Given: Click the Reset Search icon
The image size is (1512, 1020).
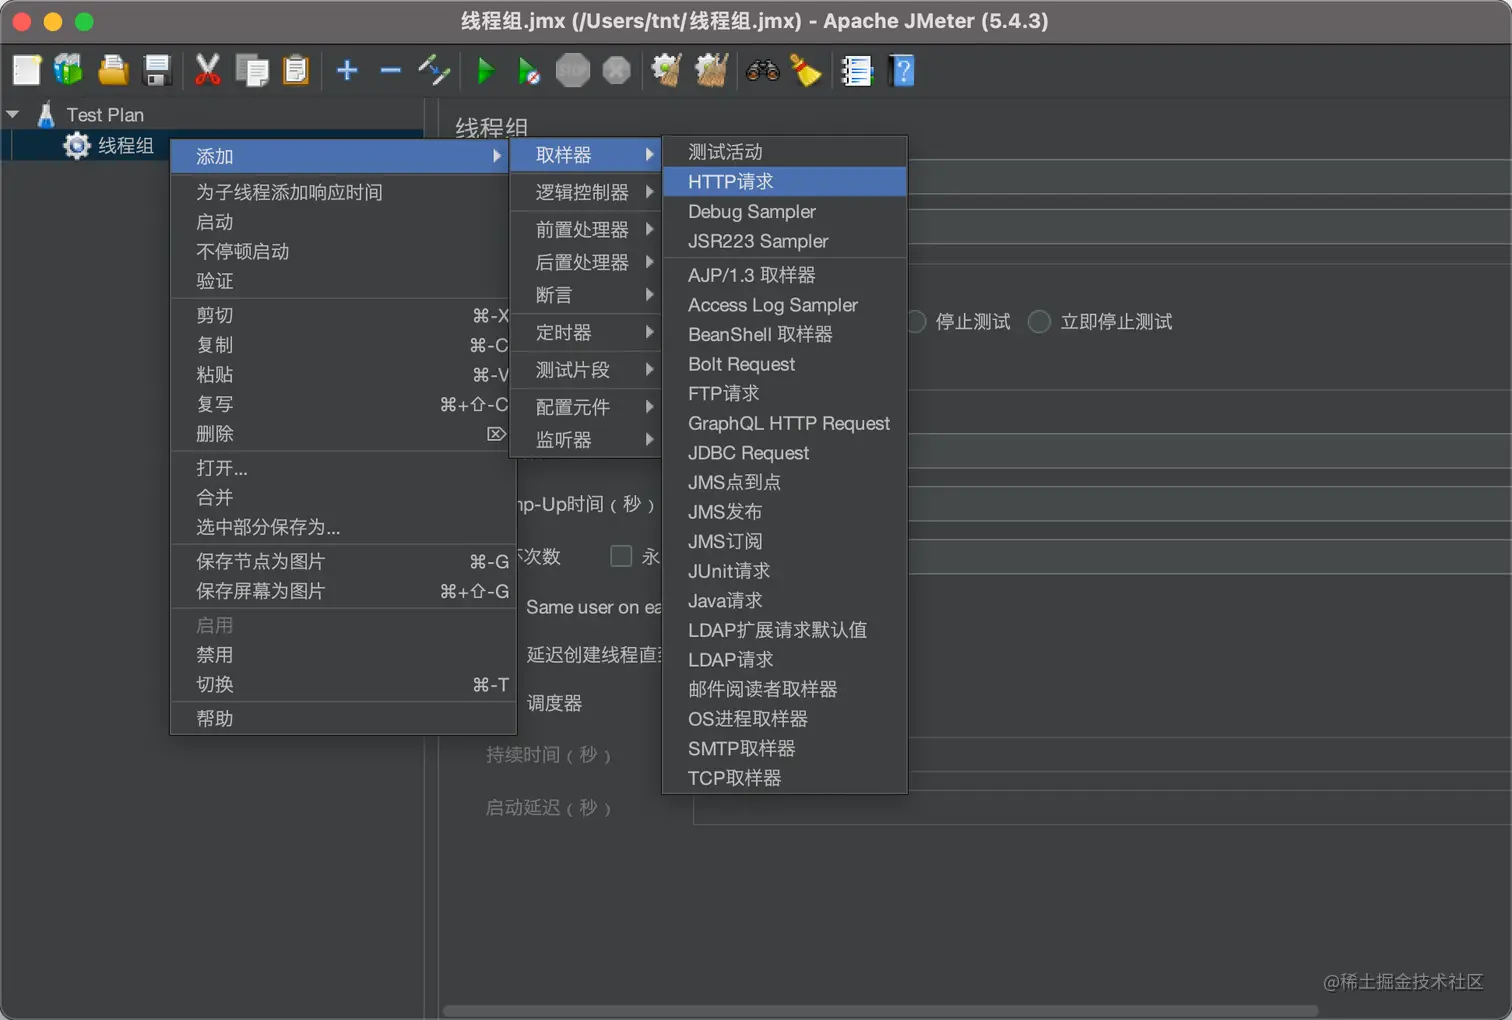Looking at the screenshot, I should tap(806, 70).
